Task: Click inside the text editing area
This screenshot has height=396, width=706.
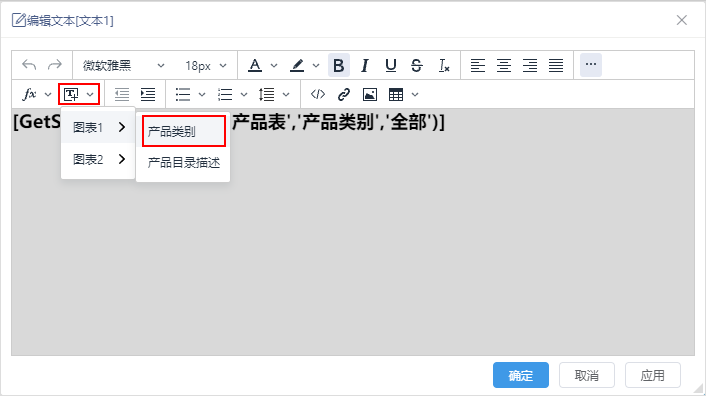Action: point(353,232)
